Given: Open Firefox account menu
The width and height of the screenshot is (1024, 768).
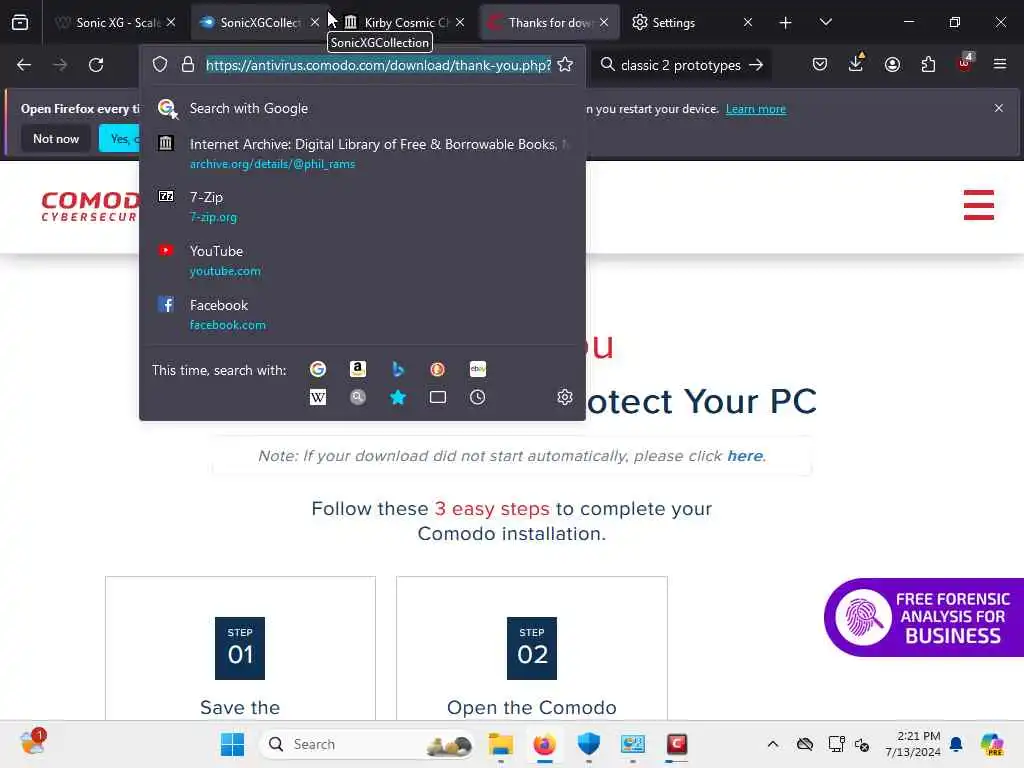Looking at the screenshot, I should [892, 65].
